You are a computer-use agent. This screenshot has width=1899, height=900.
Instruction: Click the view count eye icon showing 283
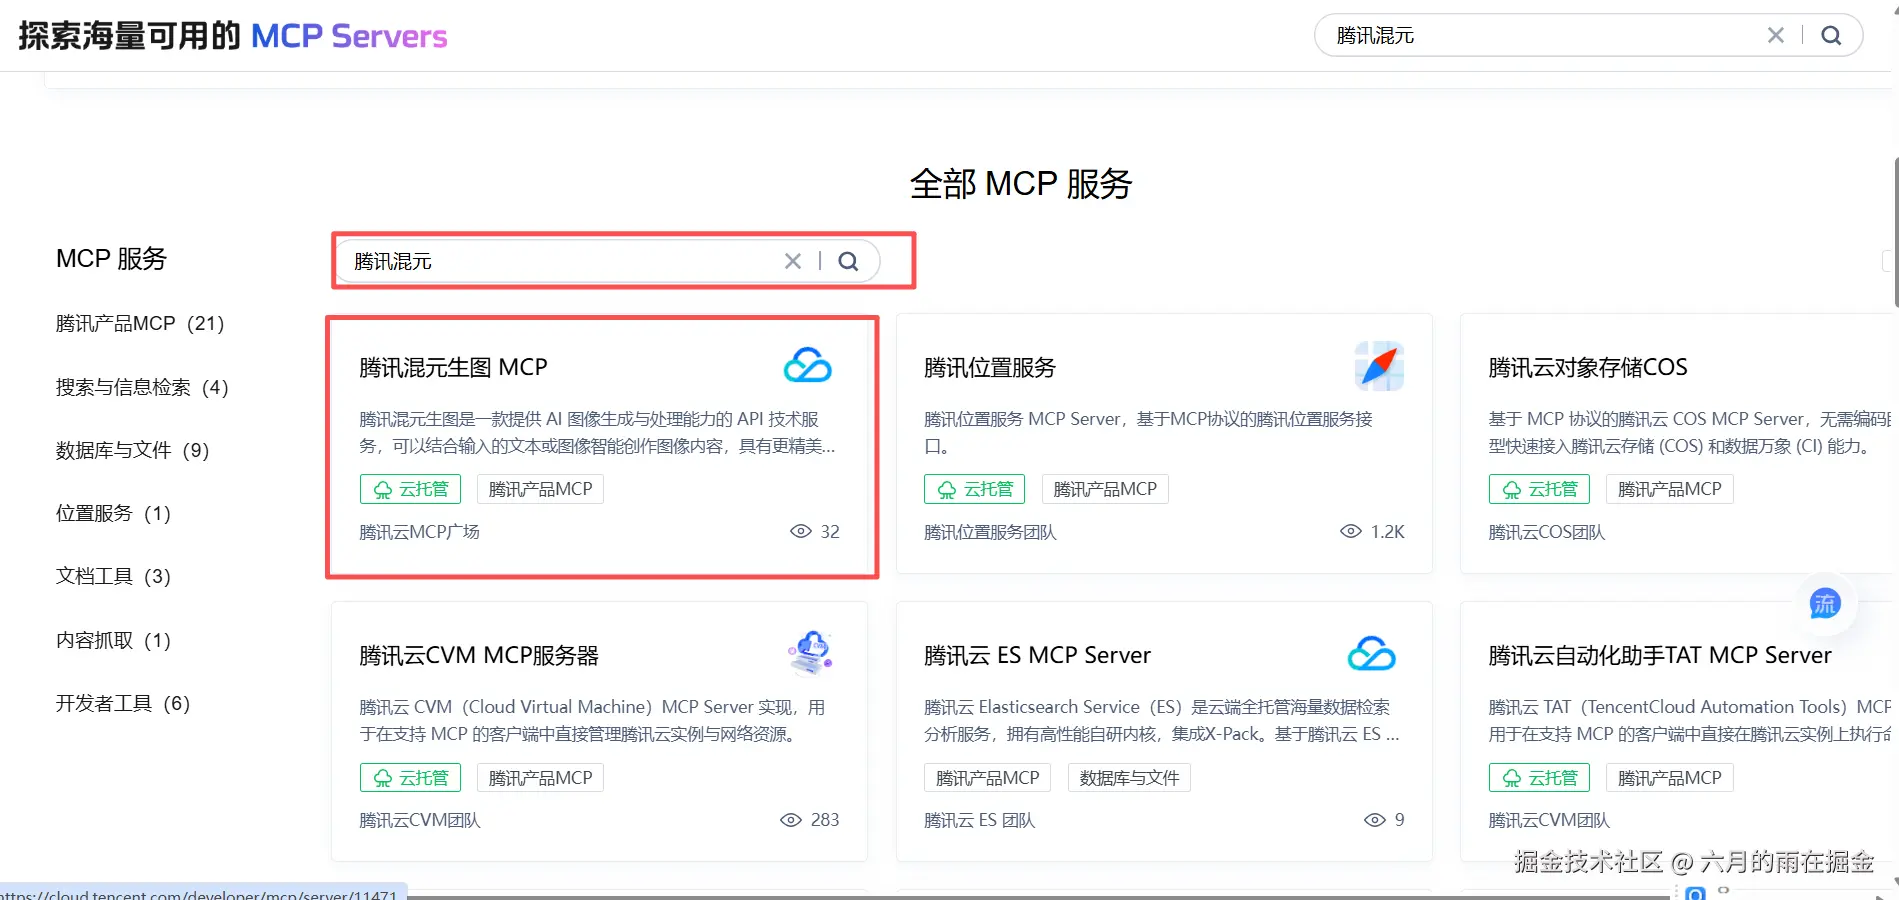tap(791, 820)
